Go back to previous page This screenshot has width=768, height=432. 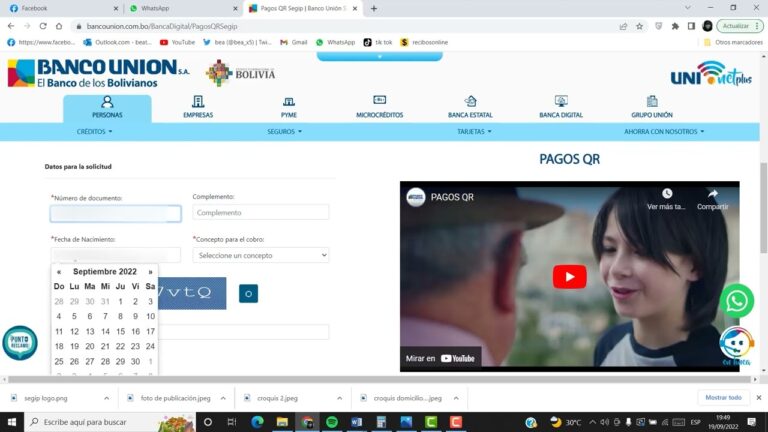pos(11,26)
